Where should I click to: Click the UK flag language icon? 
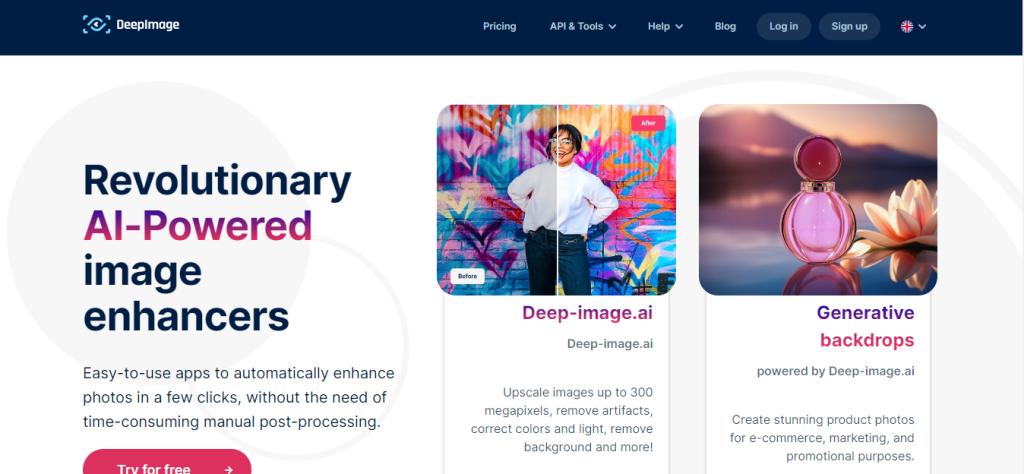click(x=906, y=27)
